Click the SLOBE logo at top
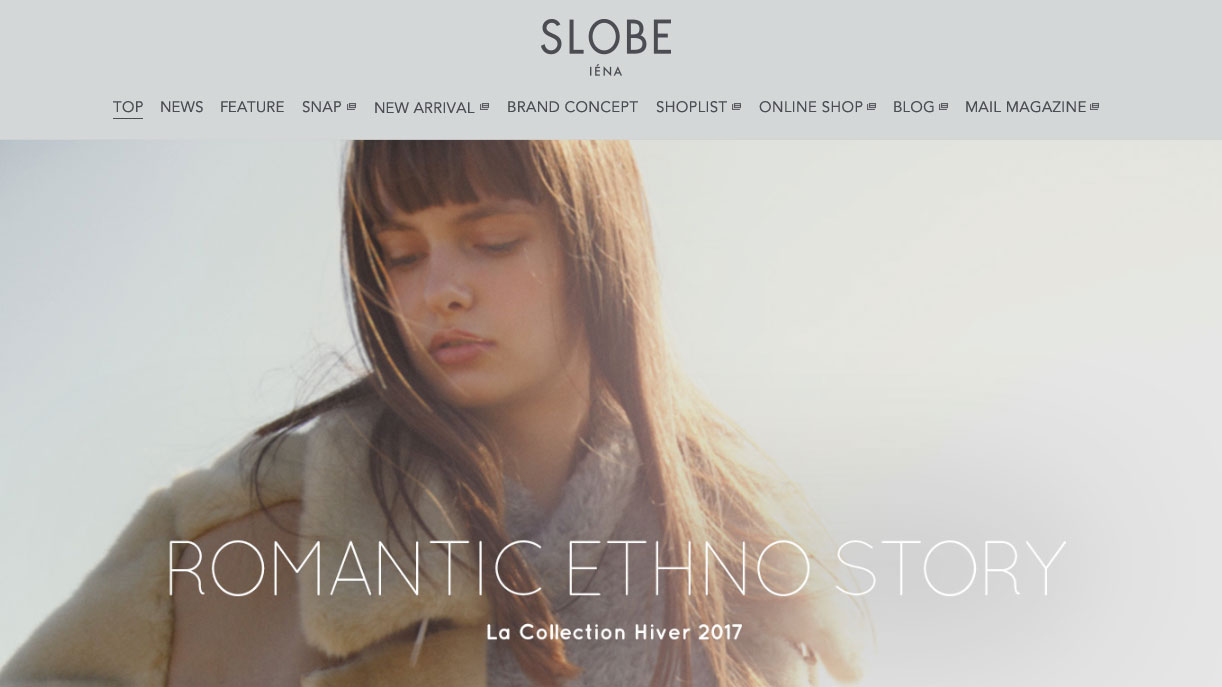1222x687 pixels. [x=606, y=37]
